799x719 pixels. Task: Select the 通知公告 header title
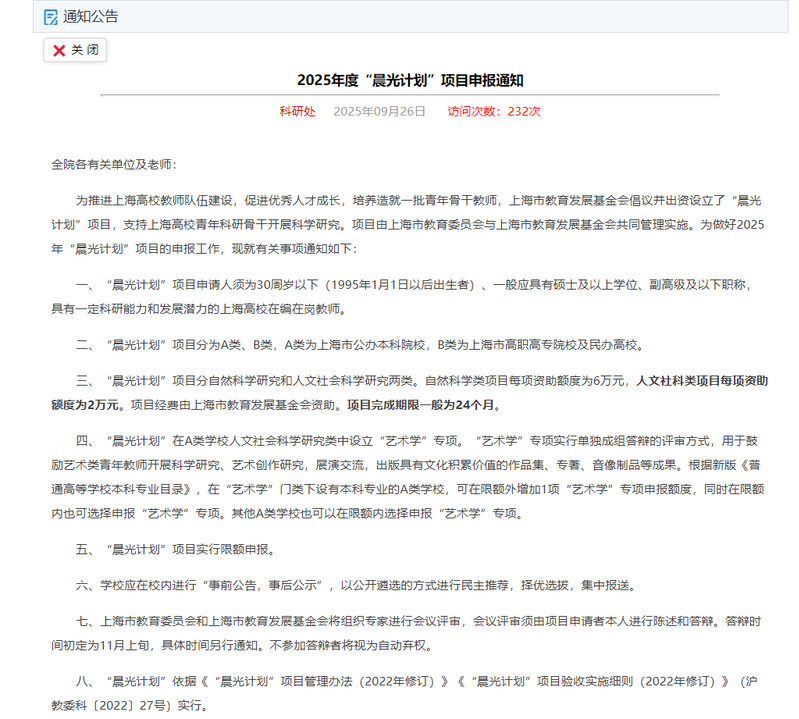click(90, 16)
